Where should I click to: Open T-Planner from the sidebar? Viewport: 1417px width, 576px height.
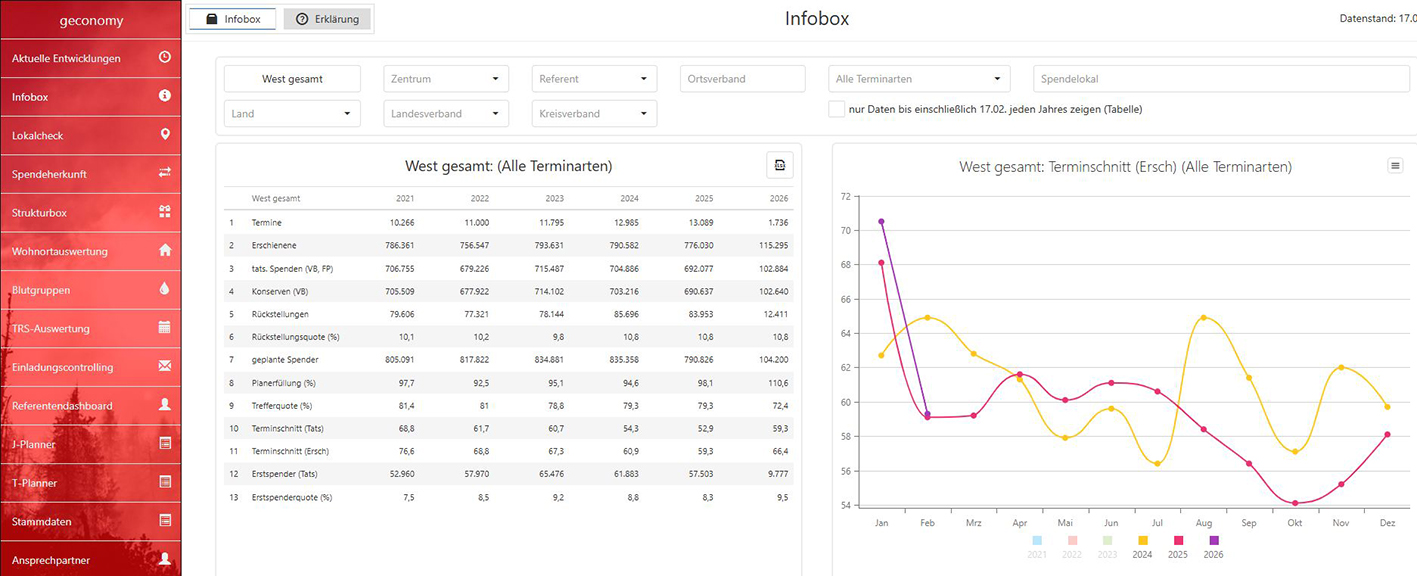tap(90, 483)
